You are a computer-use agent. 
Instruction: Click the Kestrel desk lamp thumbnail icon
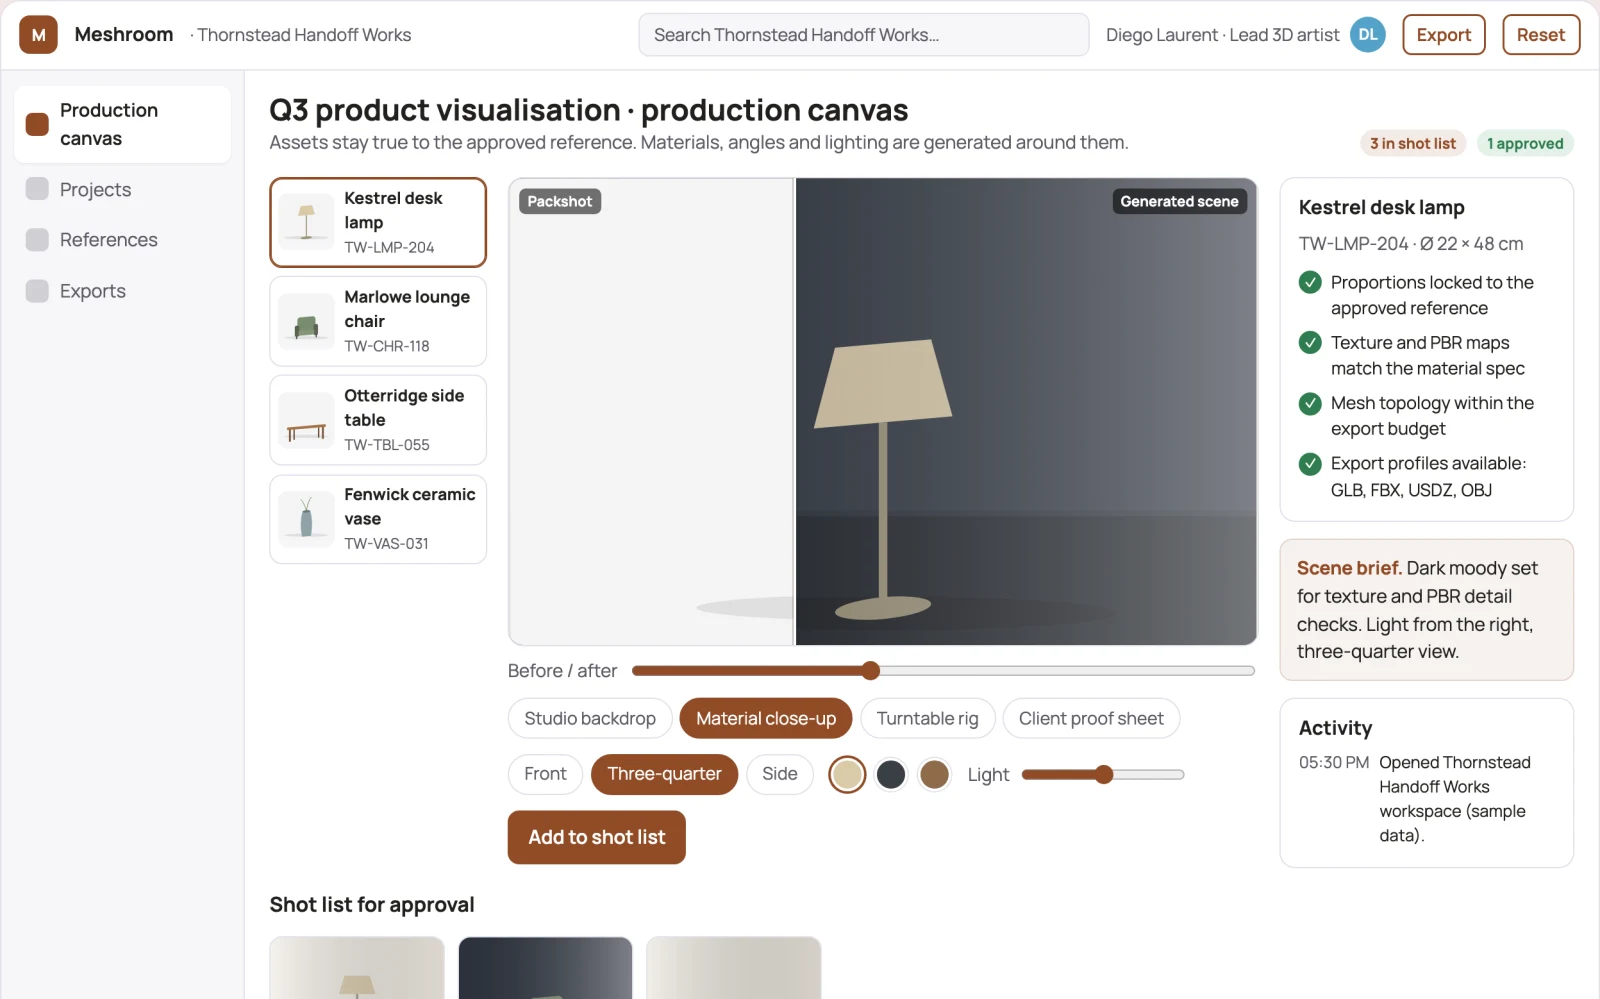[306, 222]
